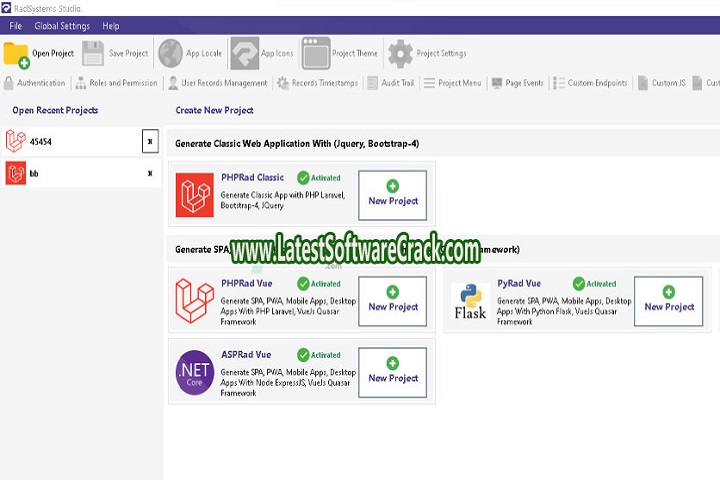
Task: Click the Authentication lock icon
Action: [x=9, y=83]
